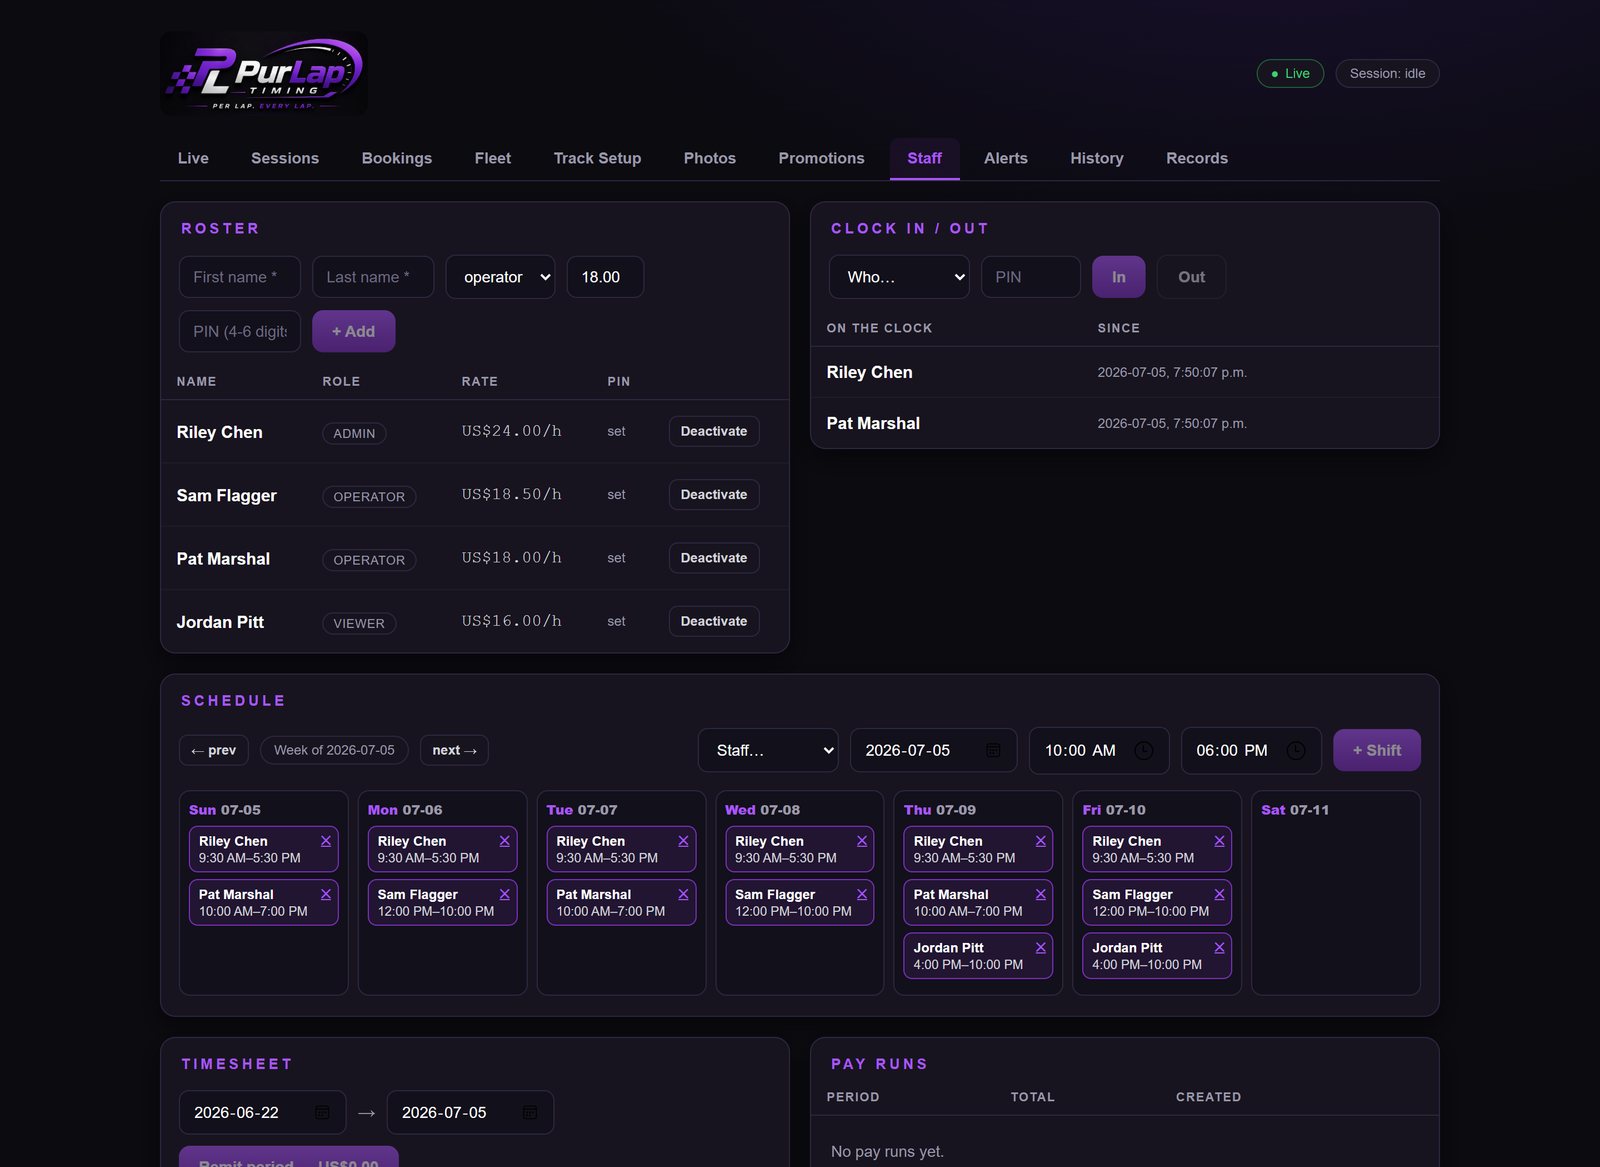Remove Riley Chen's Fri 07-10 shift

coord(1219,841)
